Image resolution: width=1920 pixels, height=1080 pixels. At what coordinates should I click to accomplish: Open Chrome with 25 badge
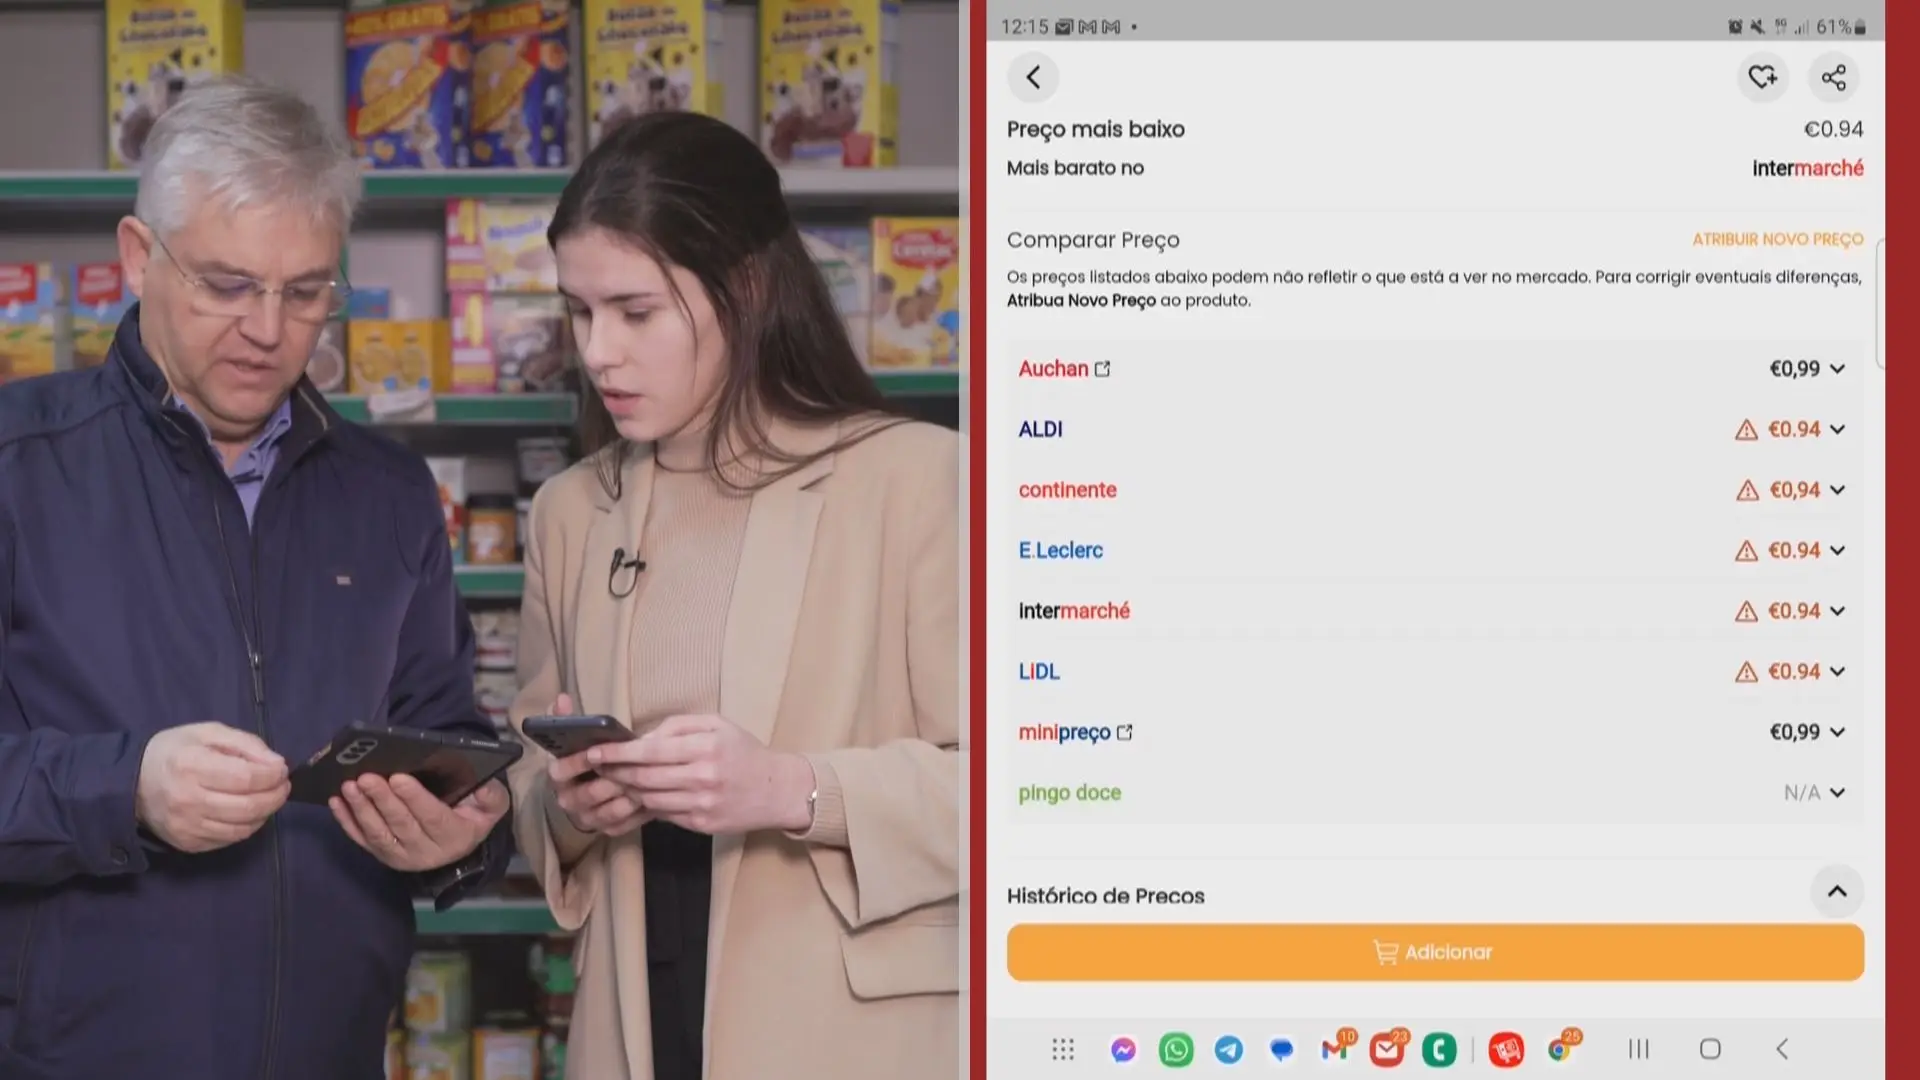pos(1561,1048)
